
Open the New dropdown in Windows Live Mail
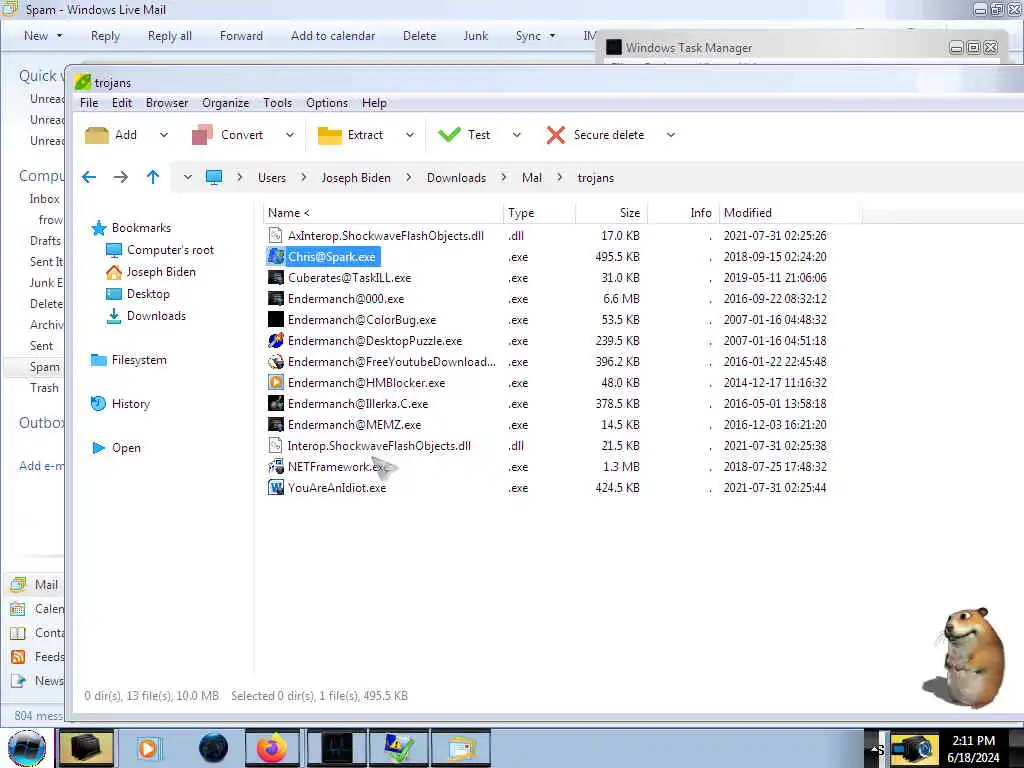(59, 36)
